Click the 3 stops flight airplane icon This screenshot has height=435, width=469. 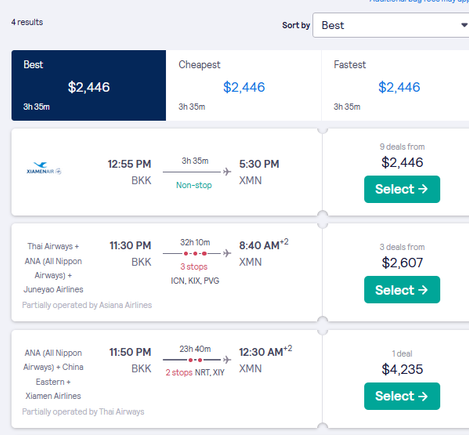pos(227,253)
